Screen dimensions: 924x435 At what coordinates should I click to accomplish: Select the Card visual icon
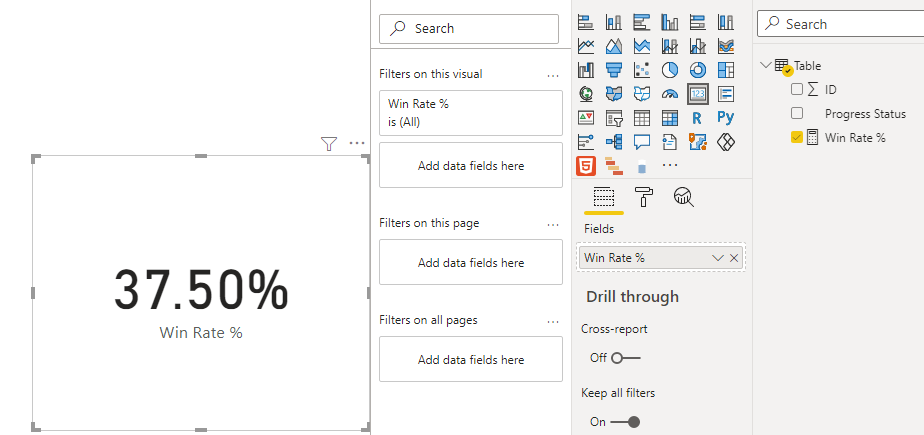pyautogui.click(x=698, y=94)
